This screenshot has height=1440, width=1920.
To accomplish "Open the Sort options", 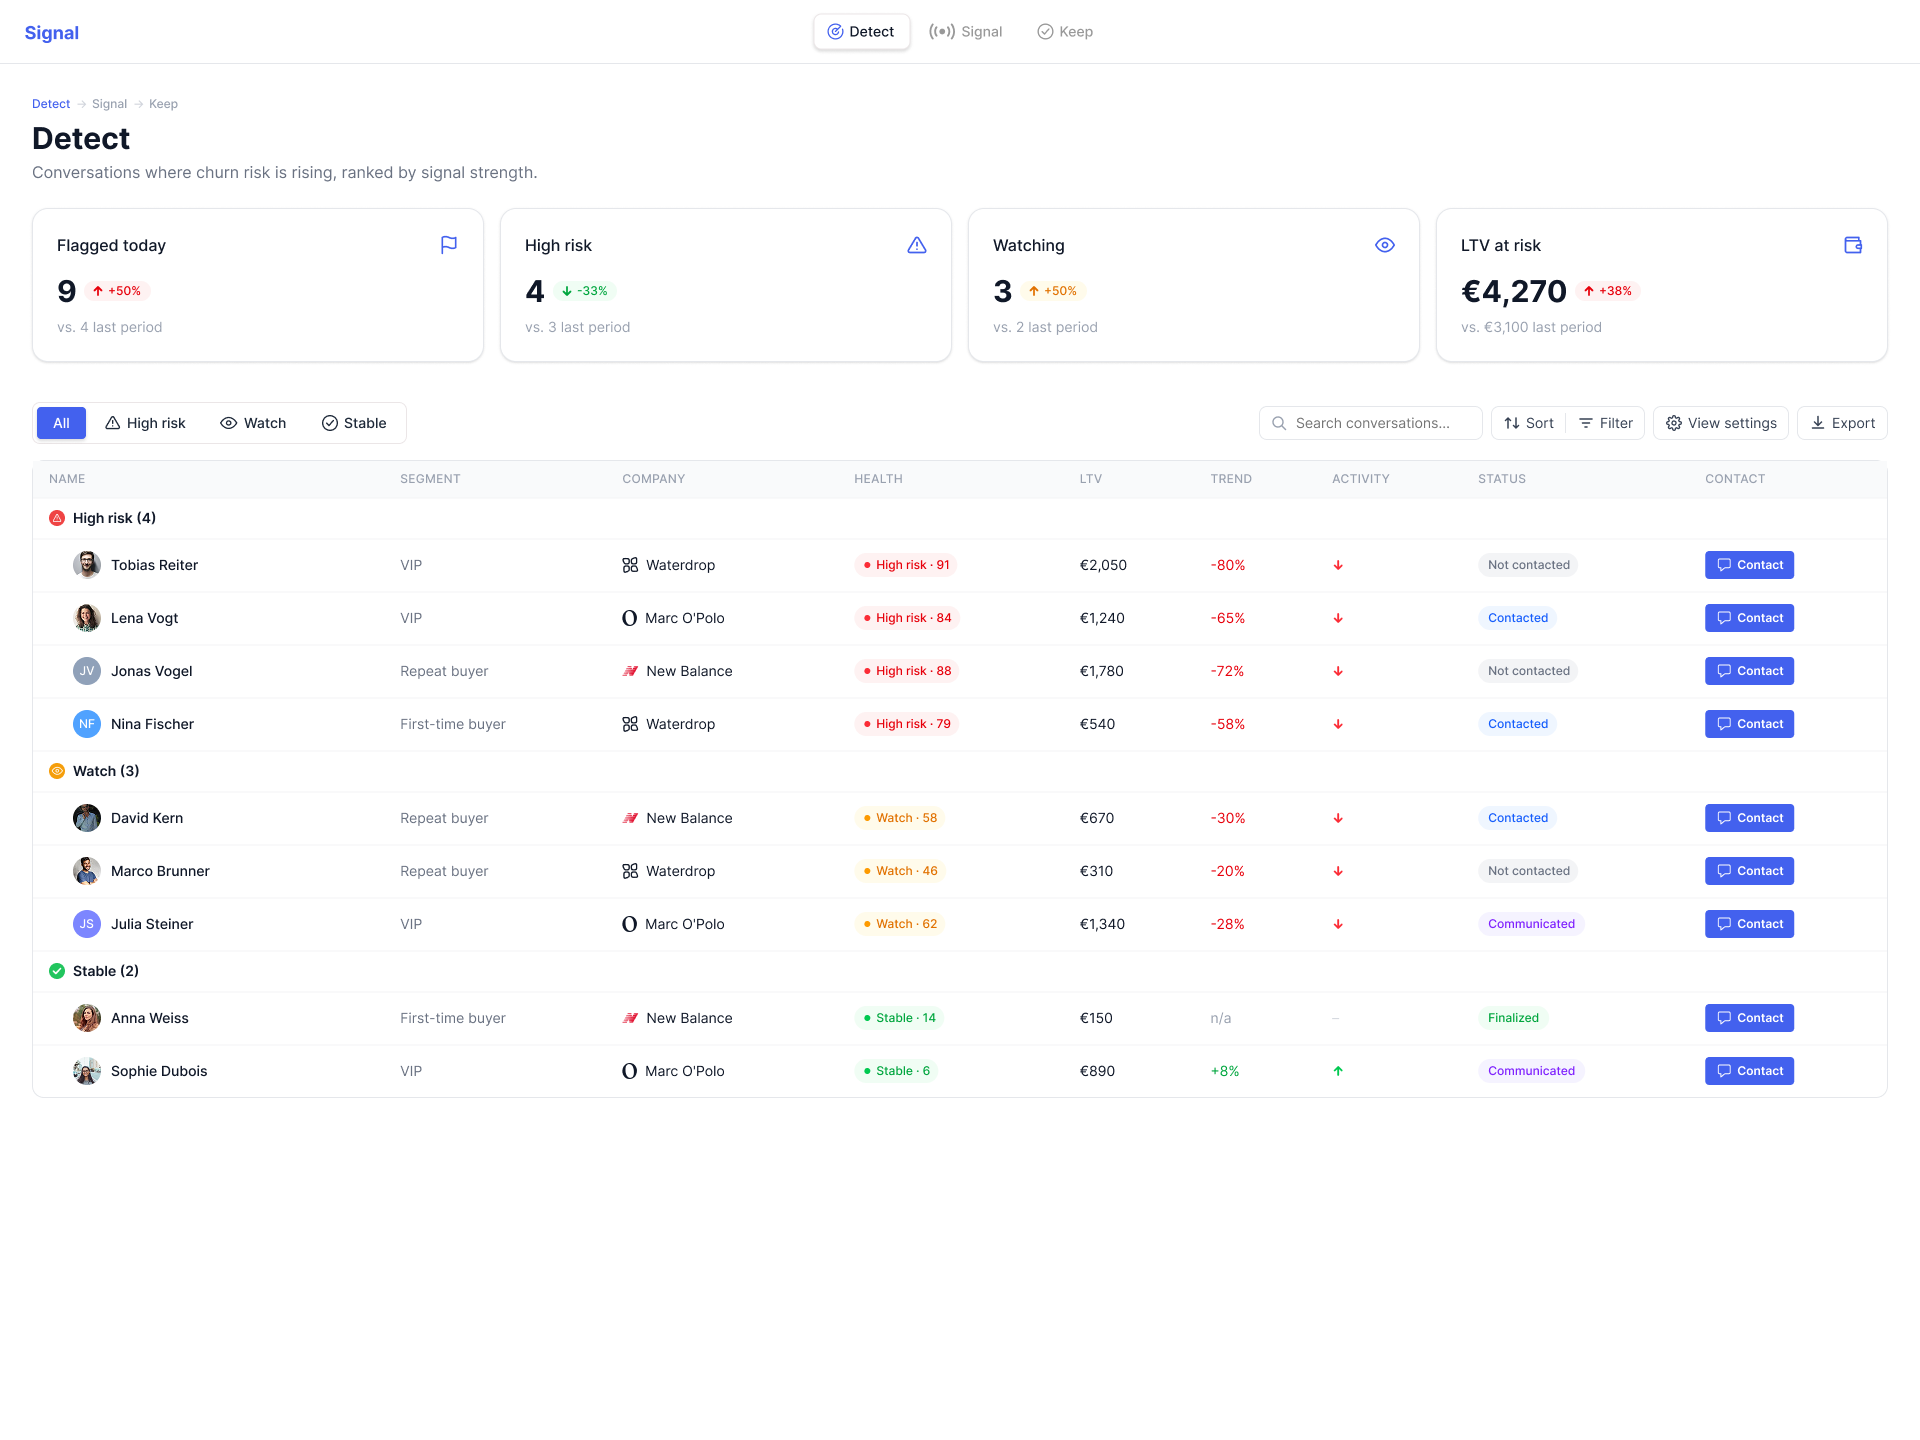I will coord(1529,423).
